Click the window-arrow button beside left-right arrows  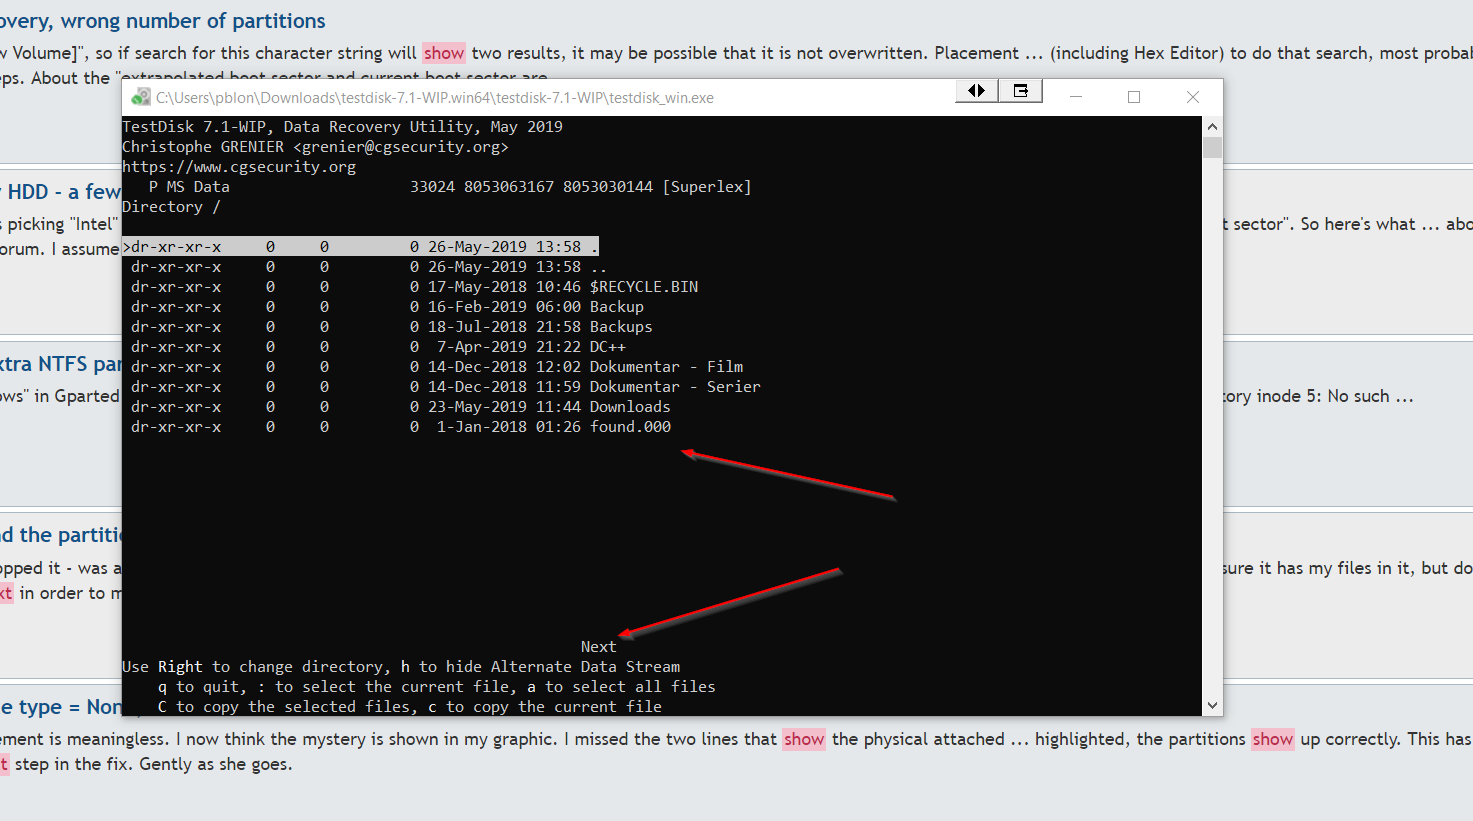(x=1021, y=91)
